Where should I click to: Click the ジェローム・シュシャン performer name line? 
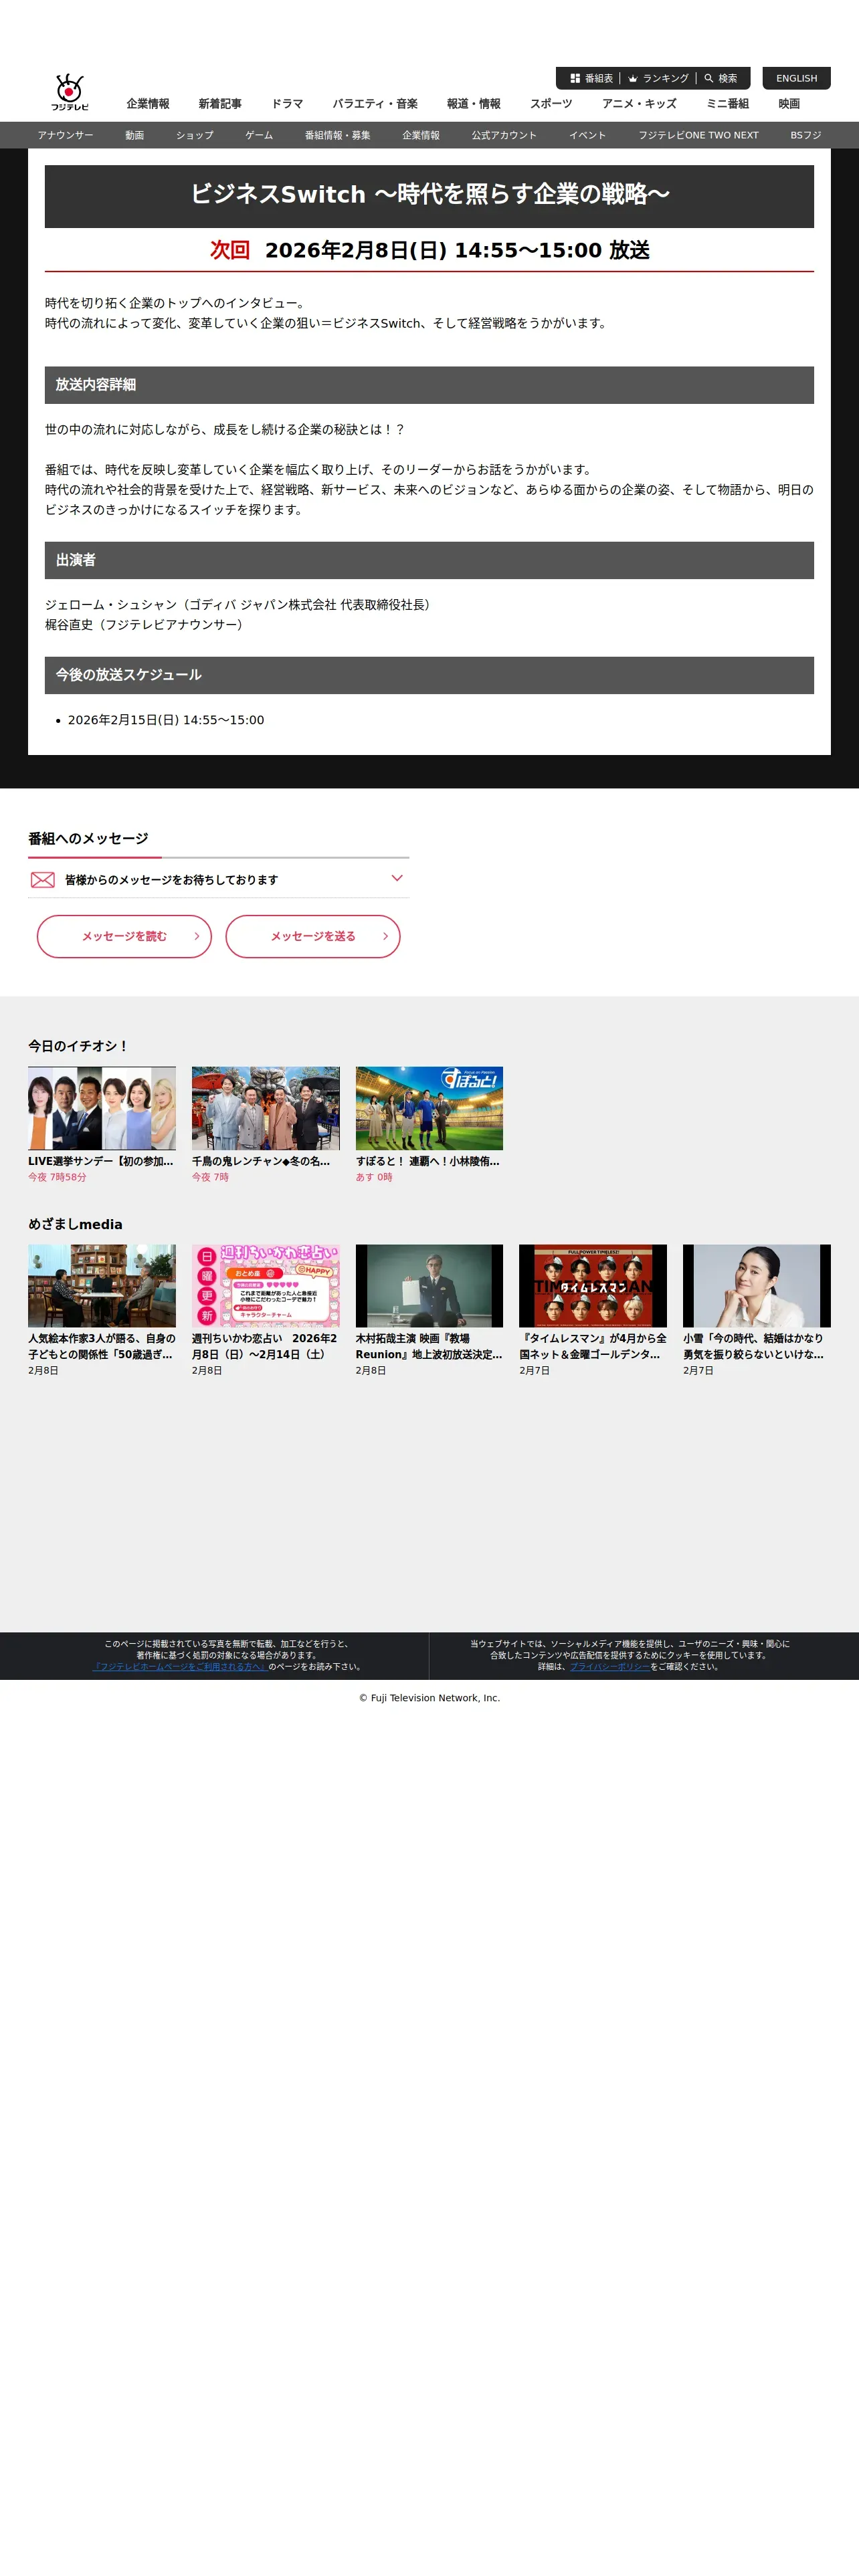pos(241,605)
